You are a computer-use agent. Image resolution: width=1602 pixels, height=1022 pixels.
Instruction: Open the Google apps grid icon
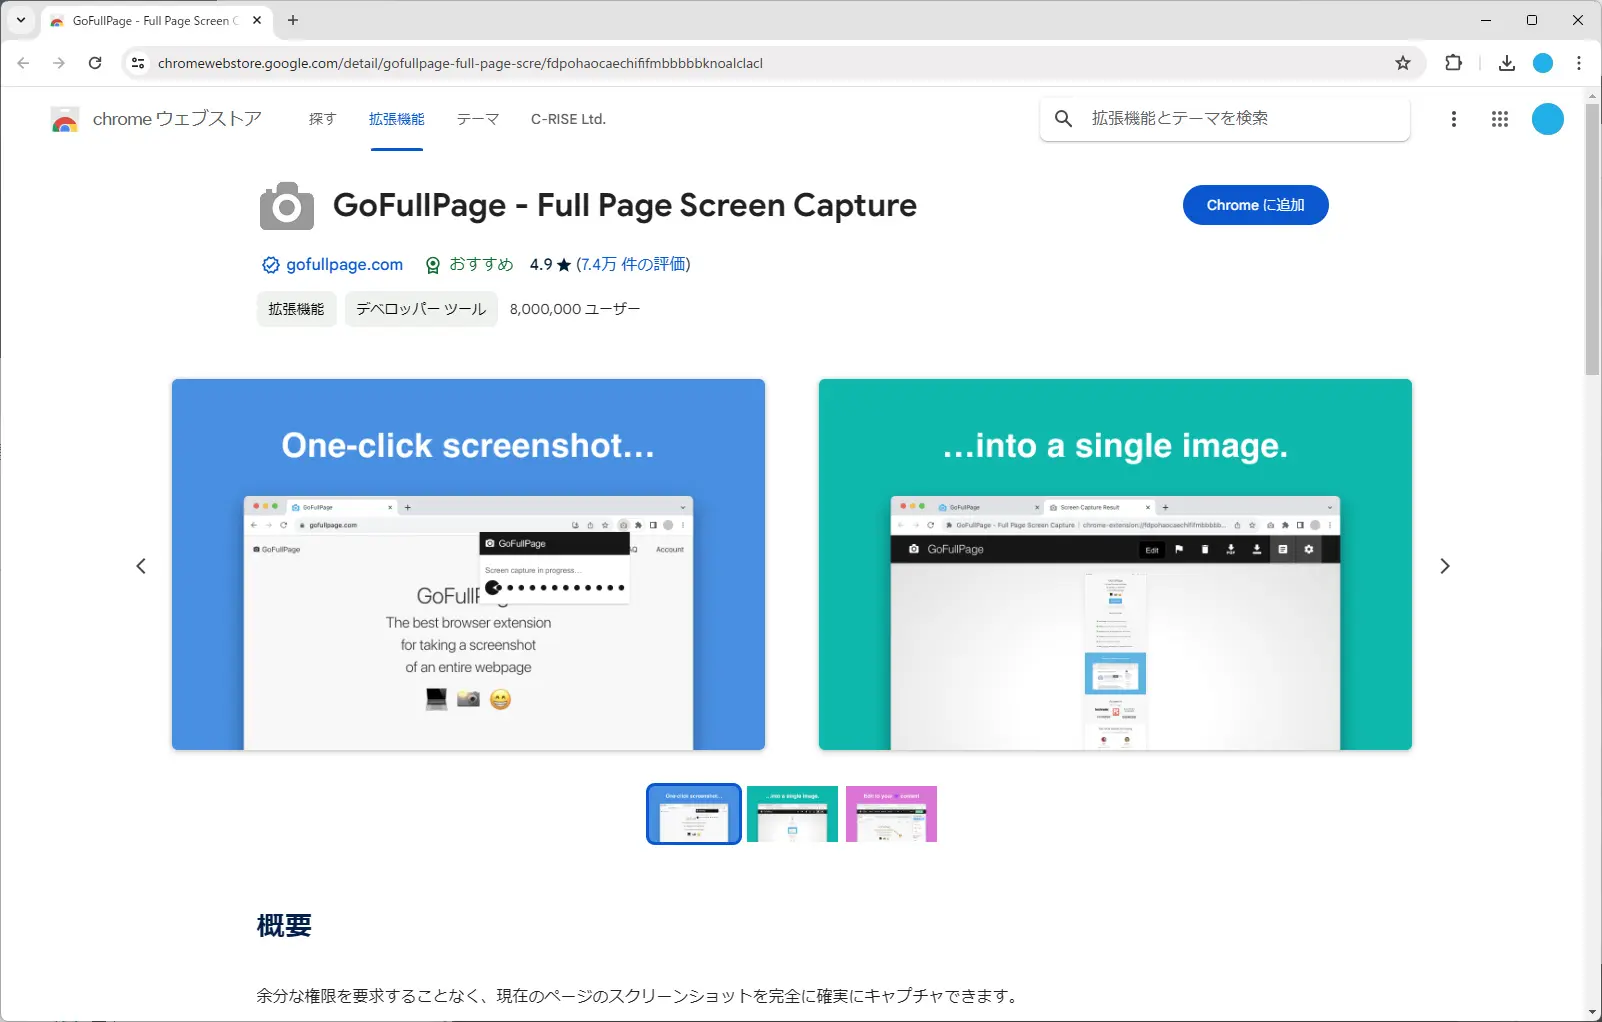[1500, 119]
